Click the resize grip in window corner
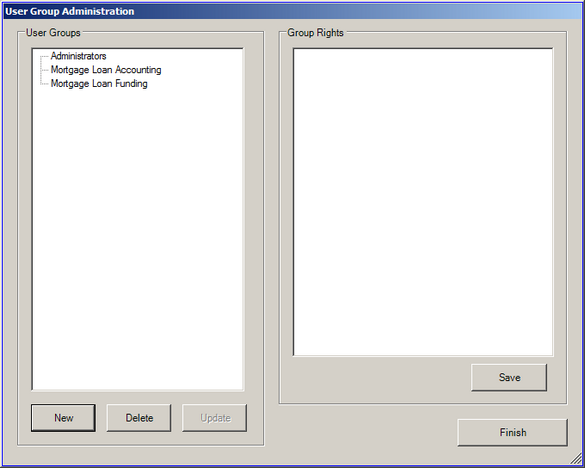Image resolution: width=585 pixels, height=468 pixels. (576, 459)
